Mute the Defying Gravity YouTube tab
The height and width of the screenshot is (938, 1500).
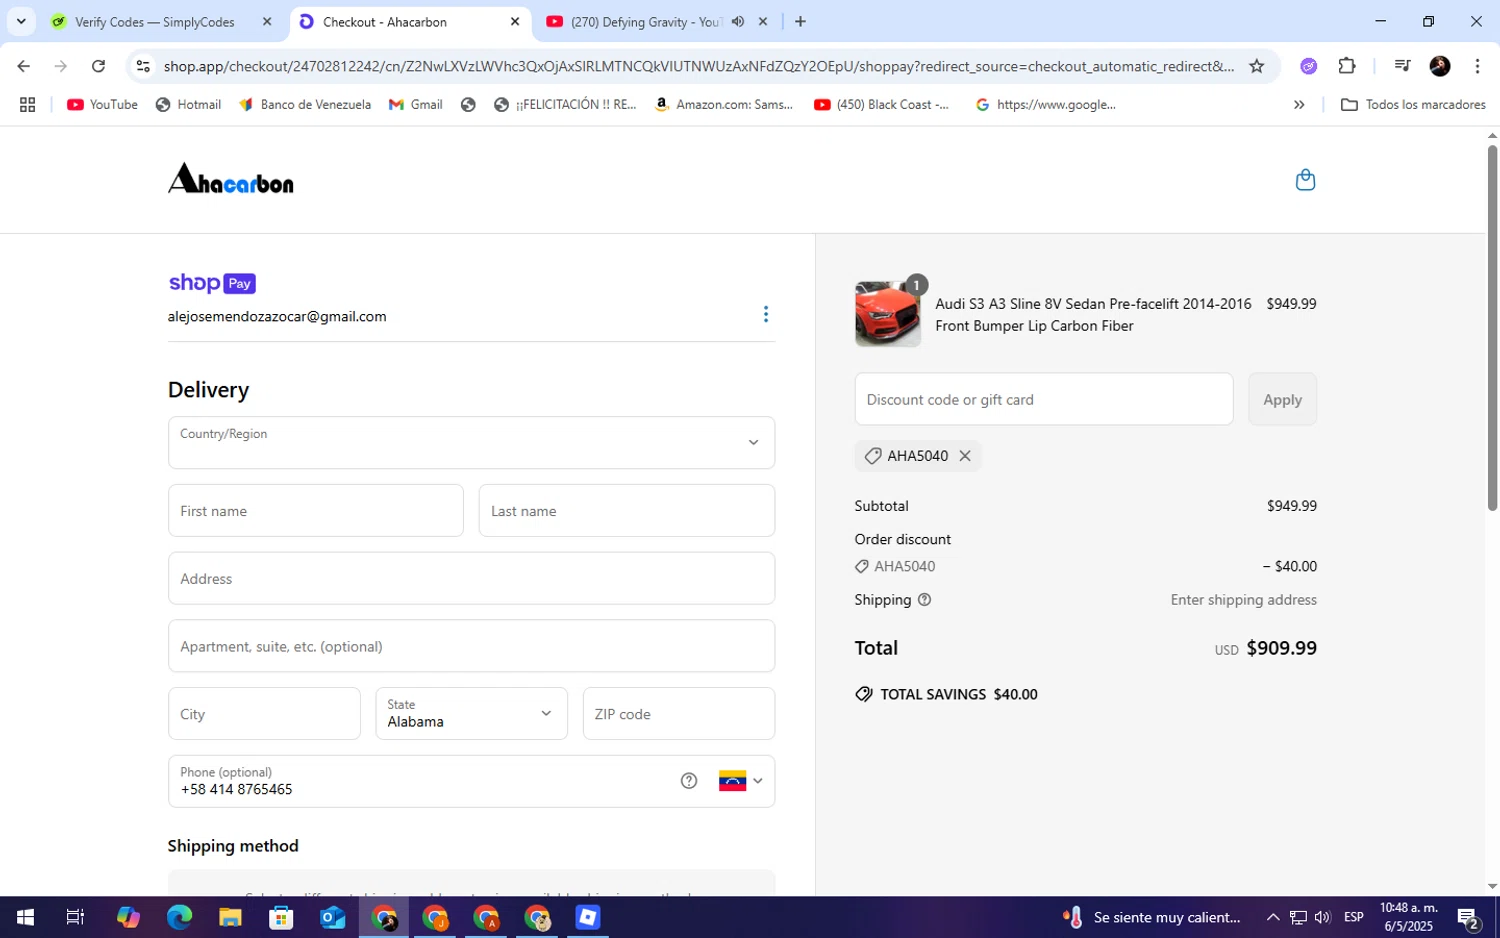[738, 22]
